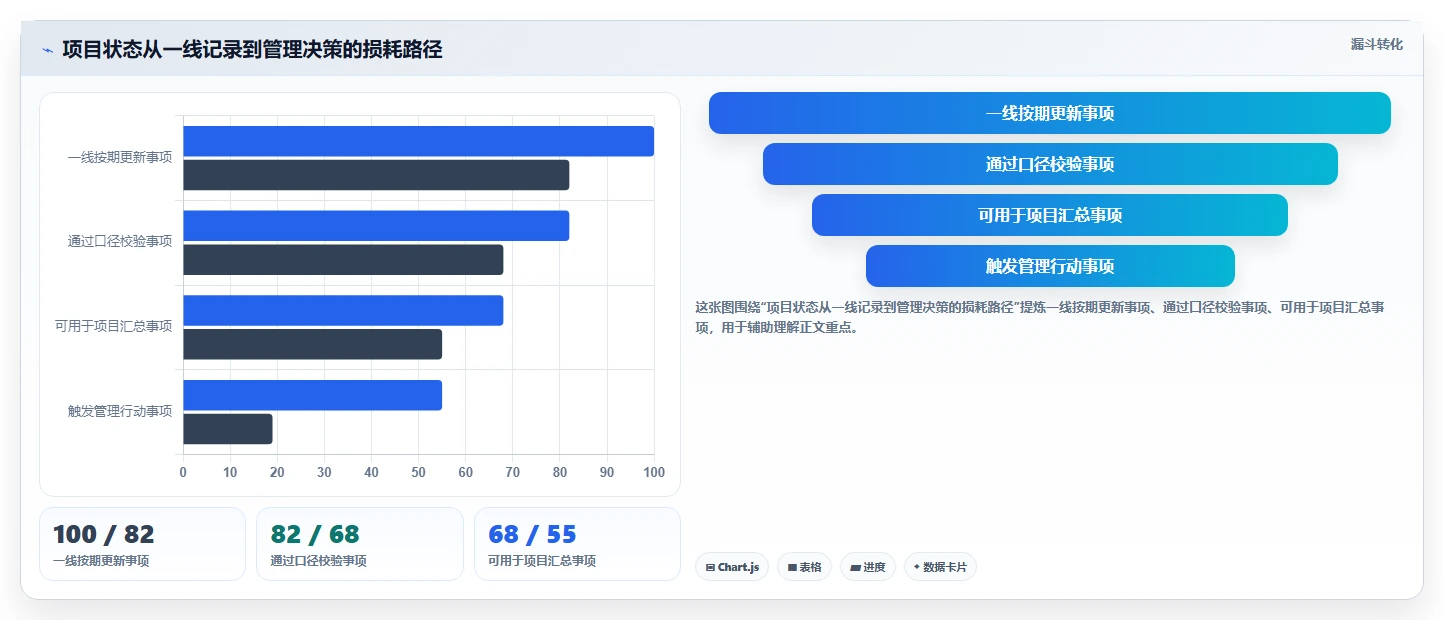The height and width of the screenshot is (620, 1444).
Task: Open the 68 / 55 stat card
Action: tap(577, 544)
